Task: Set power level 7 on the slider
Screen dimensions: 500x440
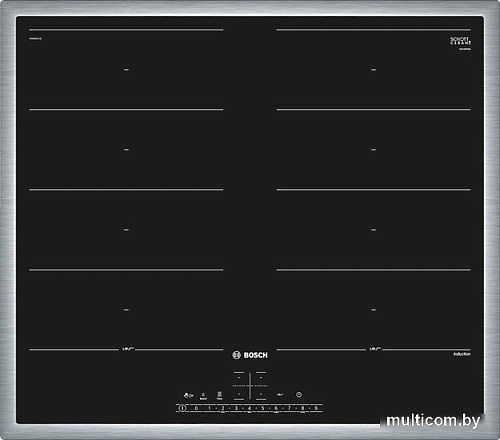Action: tap(289, 408)
